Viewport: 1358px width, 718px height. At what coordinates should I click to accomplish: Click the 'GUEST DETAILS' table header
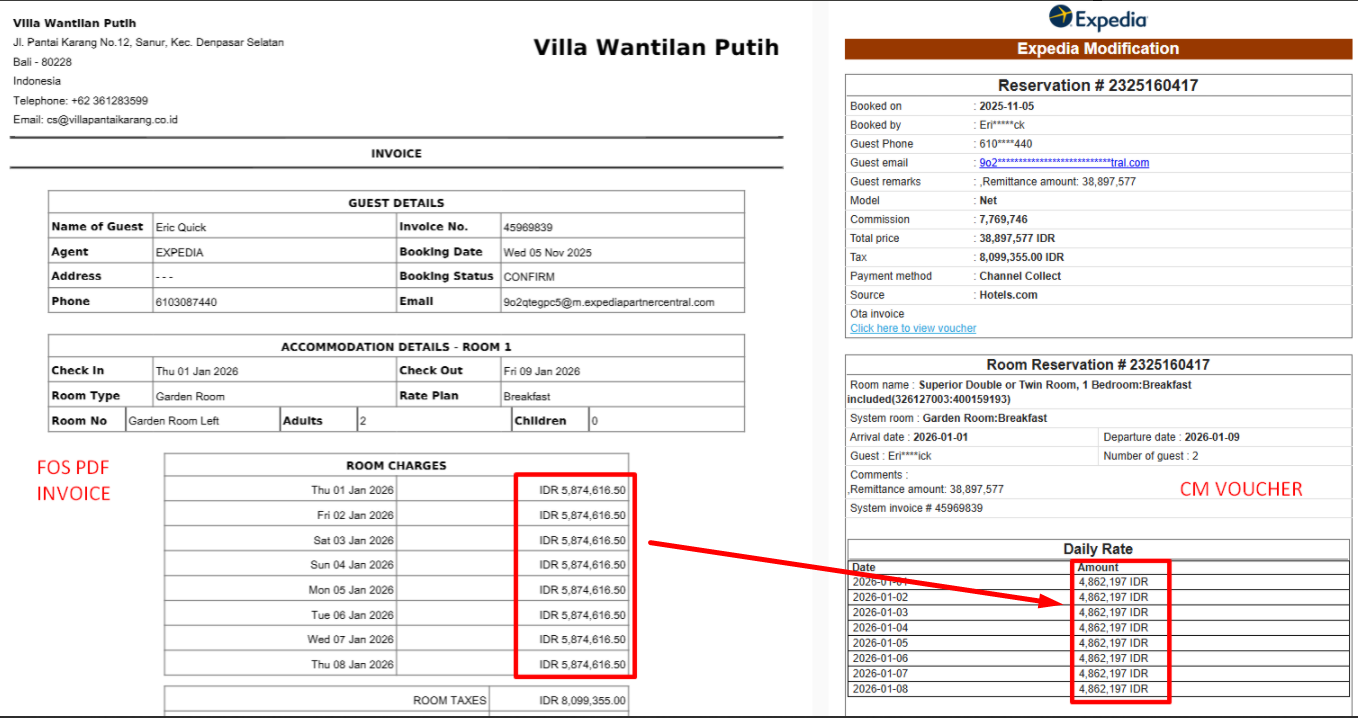pyautogui.click(x=396, y=203)
